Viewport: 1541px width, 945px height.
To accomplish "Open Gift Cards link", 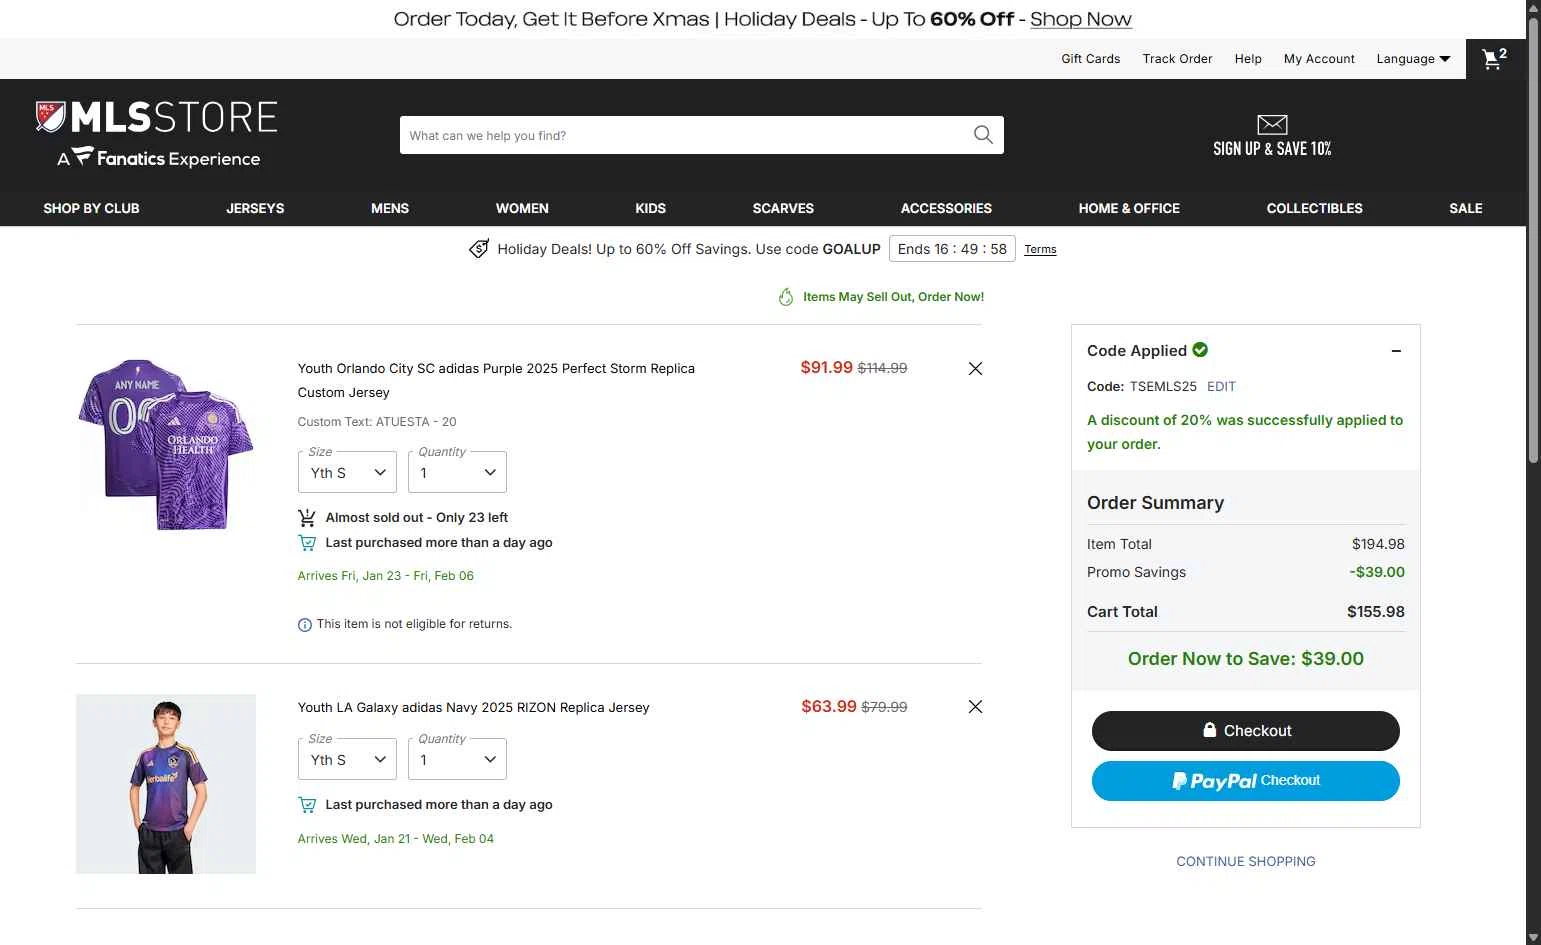I will (x=1091, y=59).
